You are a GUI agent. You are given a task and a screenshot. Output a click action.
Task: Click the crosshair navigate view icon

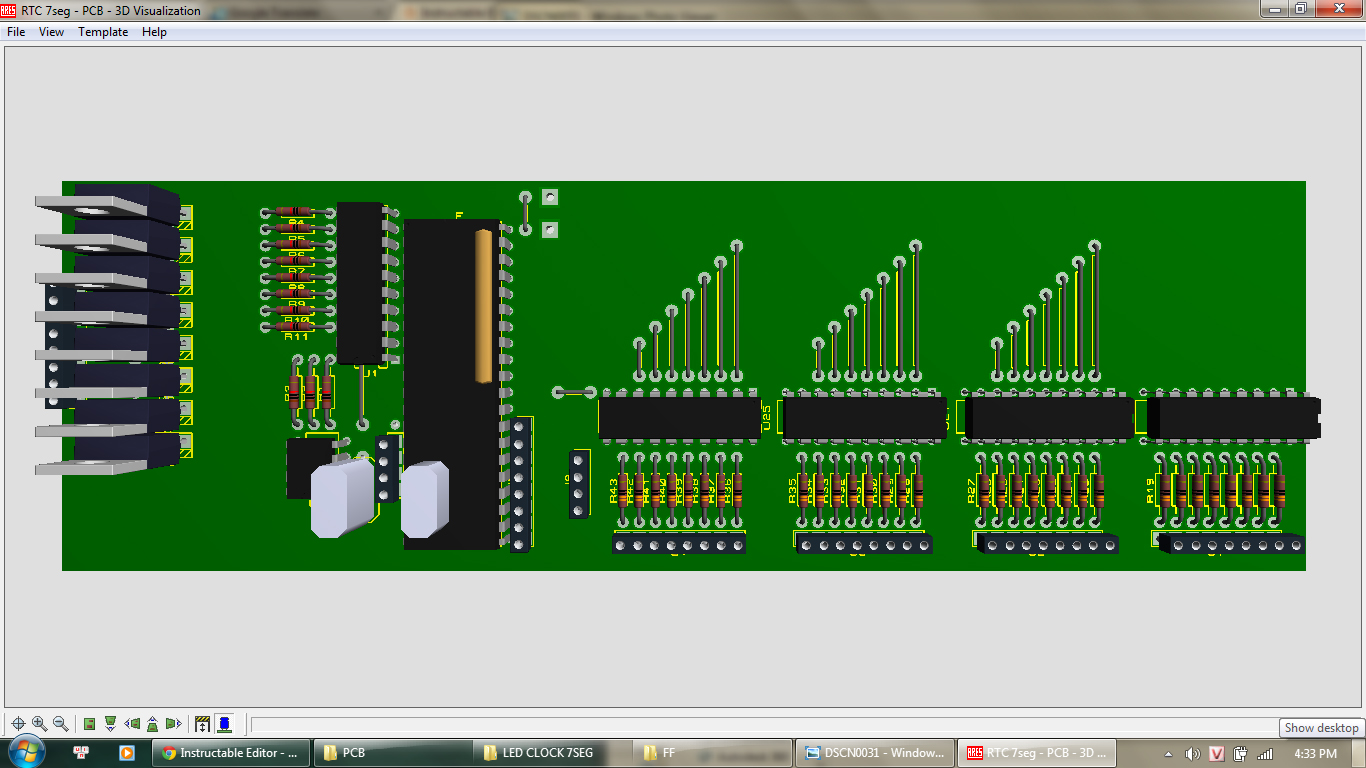pyautogui.click(x=18, y=723)
